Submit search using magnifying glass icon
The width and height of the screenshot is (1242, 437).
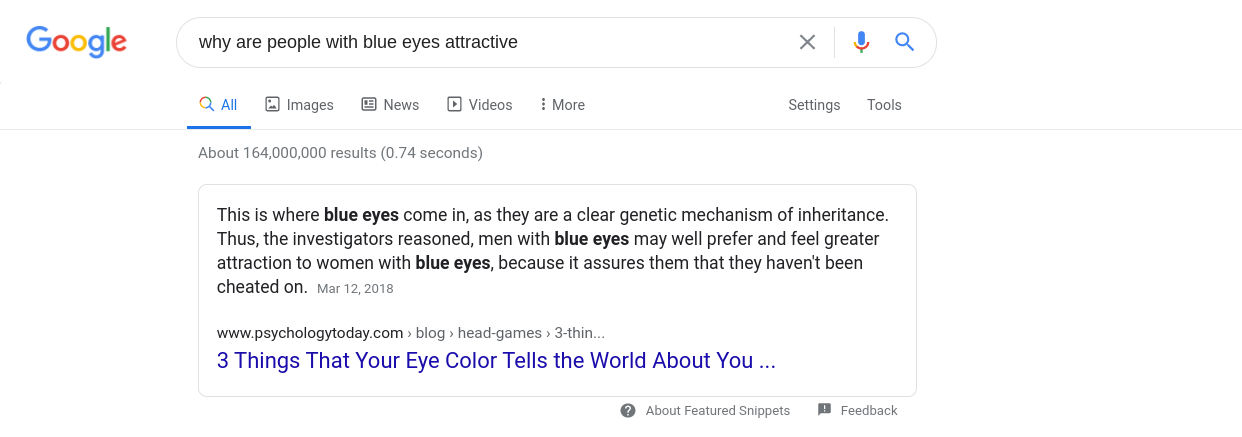point(905,42)
